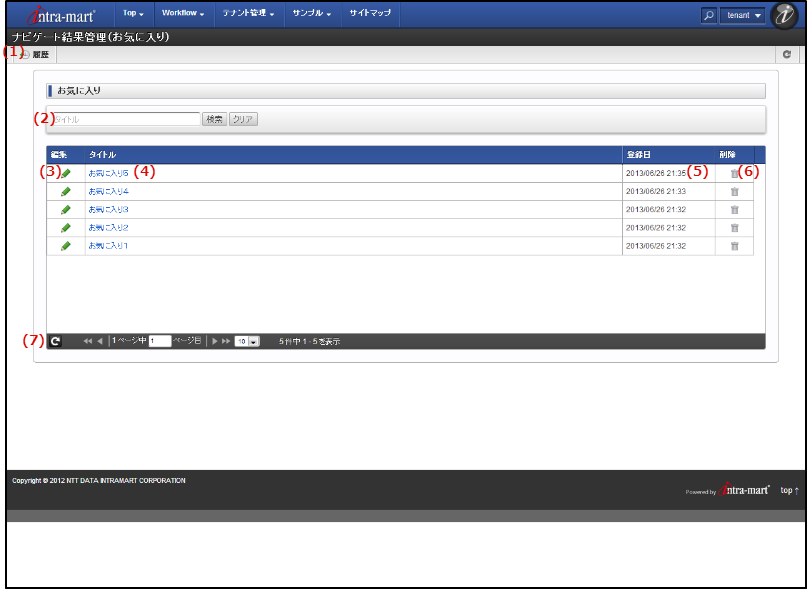The height and width of the screenshot is (589, 807).
Task: Open the お気に入り5 link
Action: coord(109,174)
